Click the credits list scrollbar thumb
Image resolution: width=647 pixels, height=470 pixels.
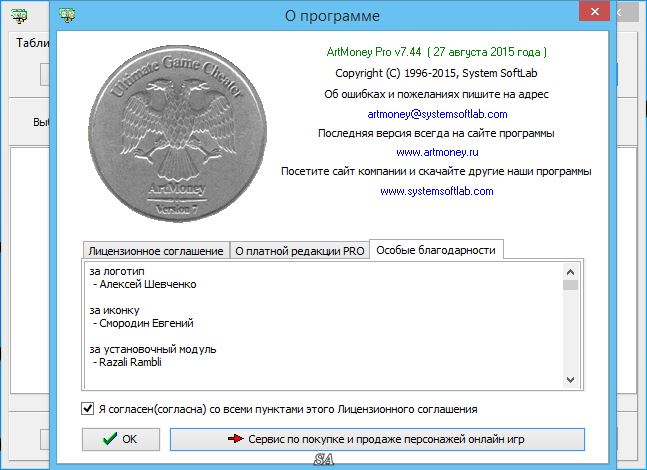click(570, 285)
